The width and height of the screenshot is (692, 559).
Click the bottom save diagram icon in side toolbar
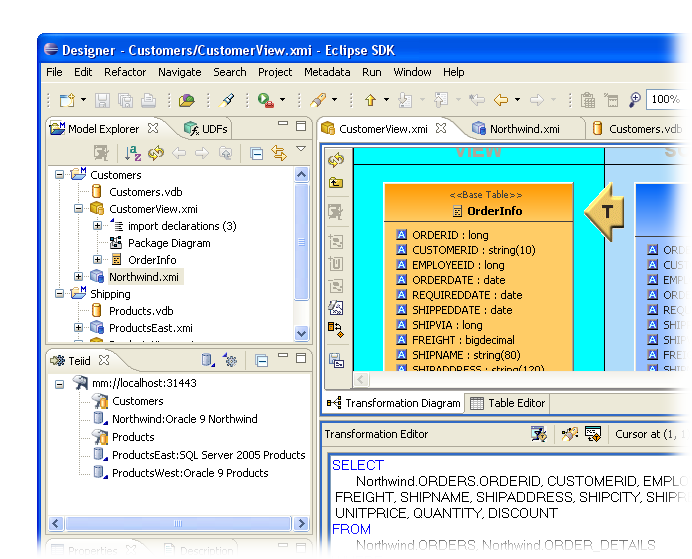[336, 360]
